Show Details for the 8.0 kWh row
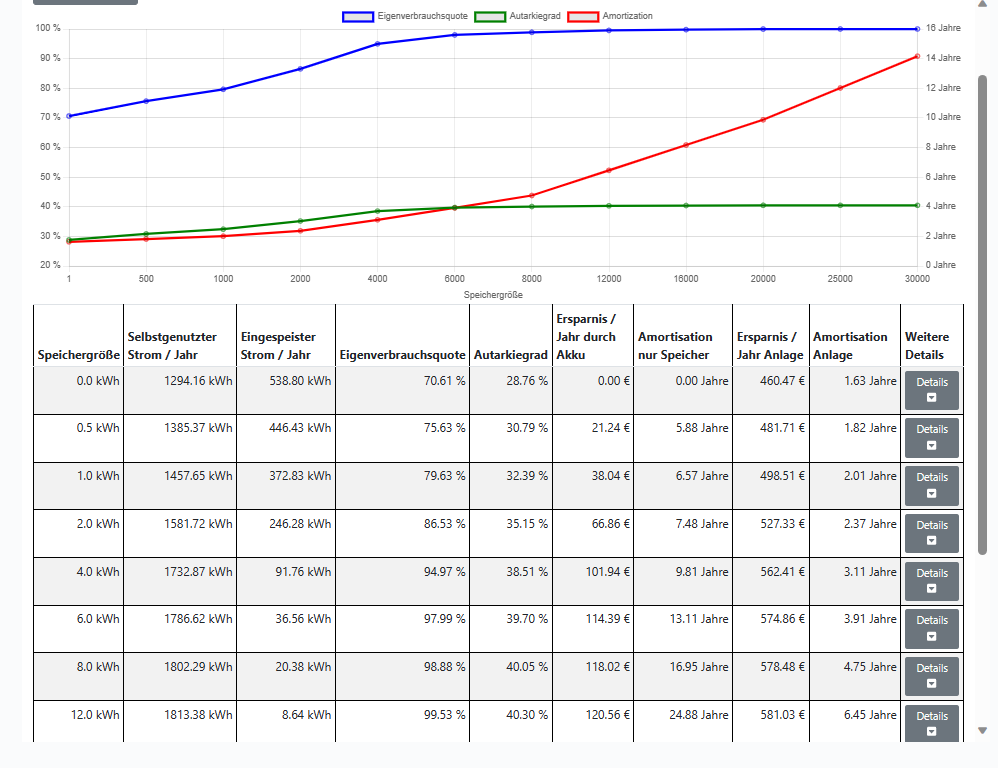The height and width of the screenshot is (768, 998). (932, 676)
